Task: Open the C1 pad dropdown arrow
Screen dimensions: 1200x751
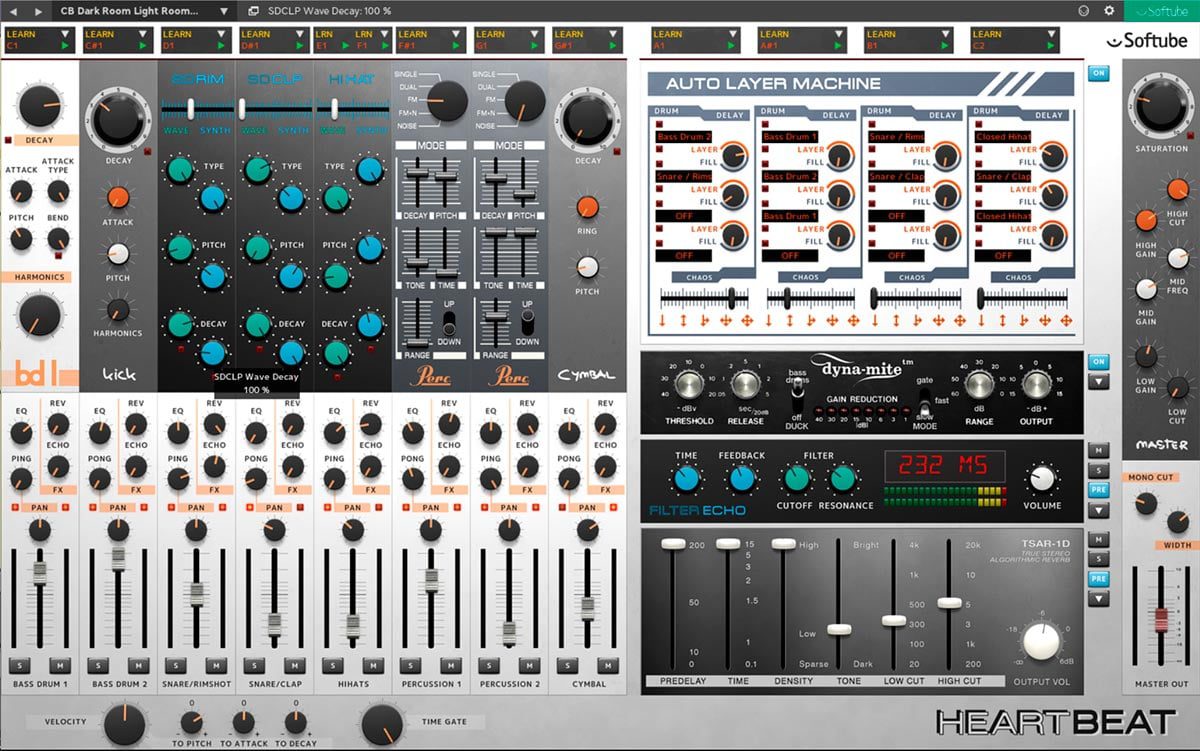Action: [66, 34]
